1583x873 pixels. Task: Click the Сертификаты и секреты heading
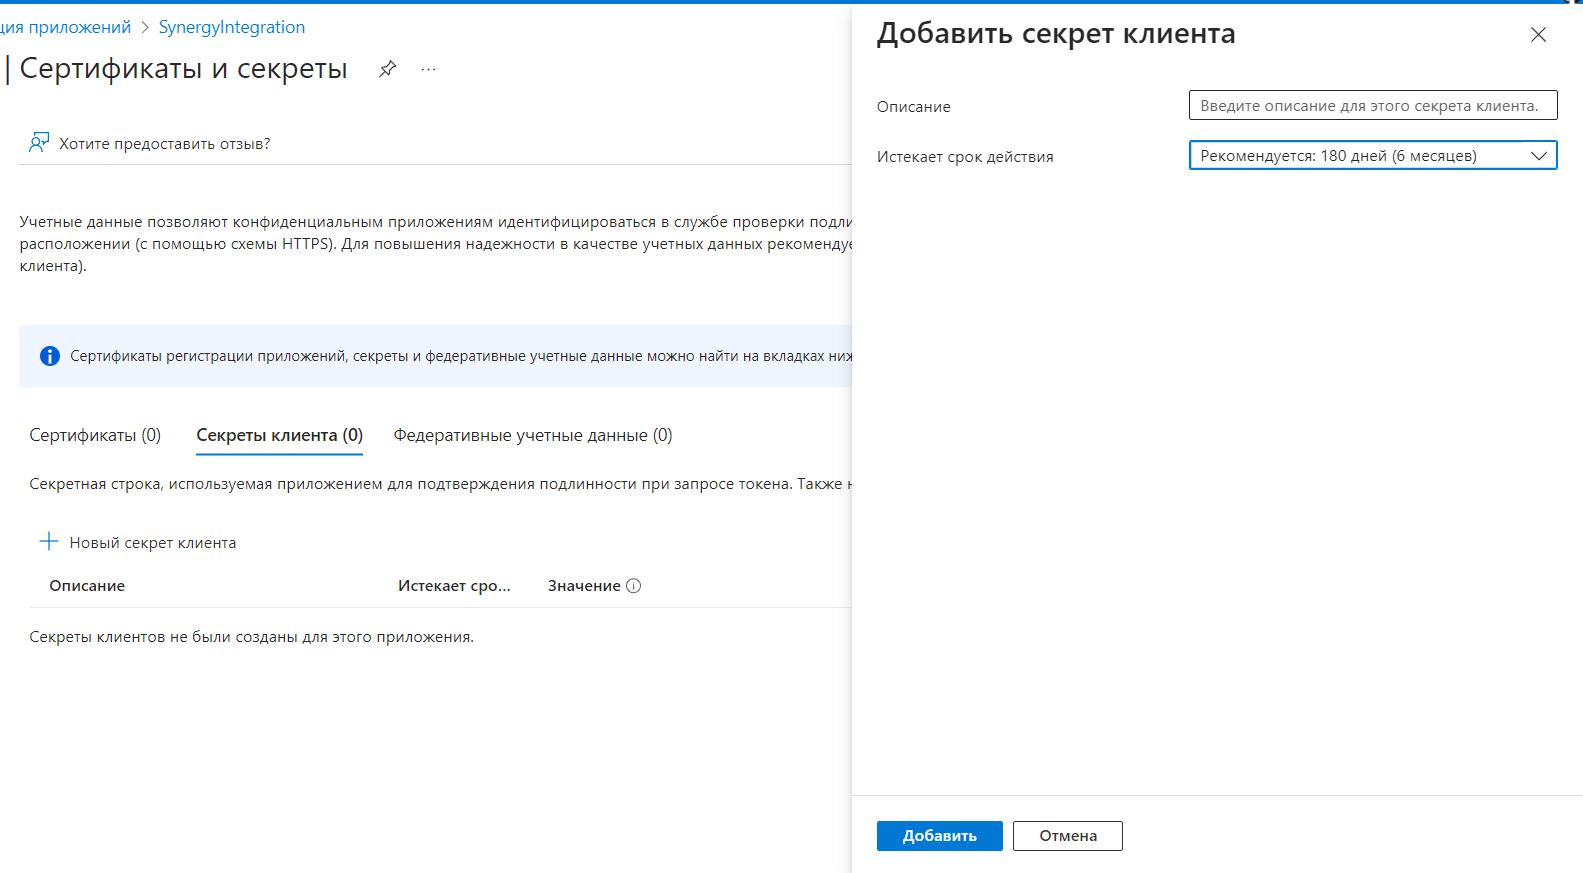click(x=183, y=68)
